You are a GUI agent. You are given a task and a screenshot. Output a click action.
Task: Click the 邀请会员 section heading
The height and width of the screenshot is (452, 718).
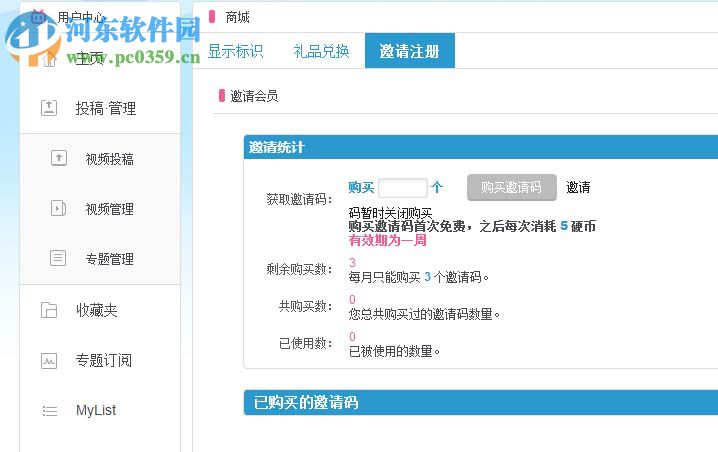click(254, 96)
